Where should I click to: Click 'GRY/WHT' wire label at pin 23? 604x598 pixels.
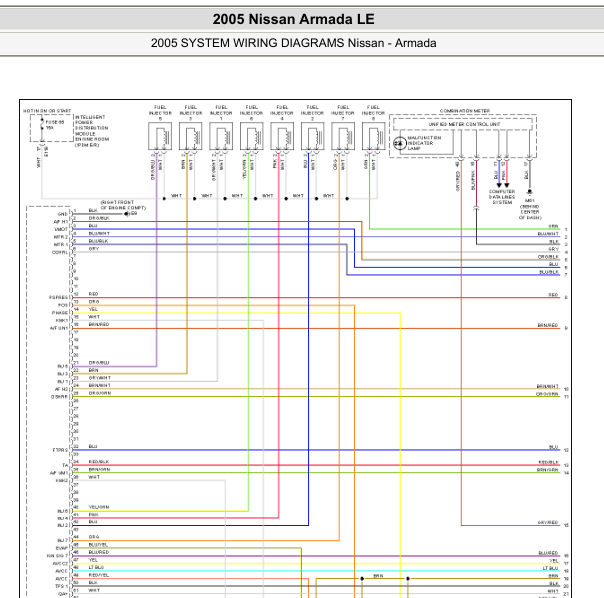click(x=100, y=378)
